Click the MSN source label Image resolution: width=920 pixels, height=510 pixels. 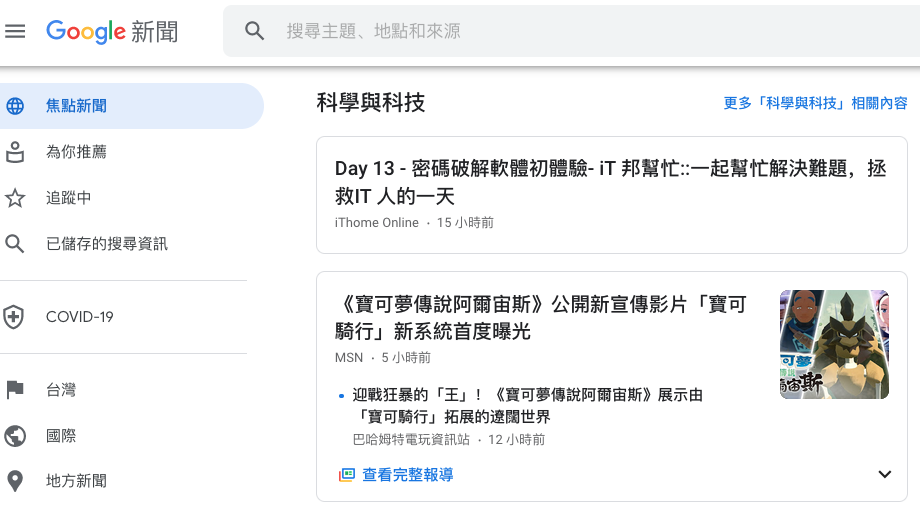point(349,358)
